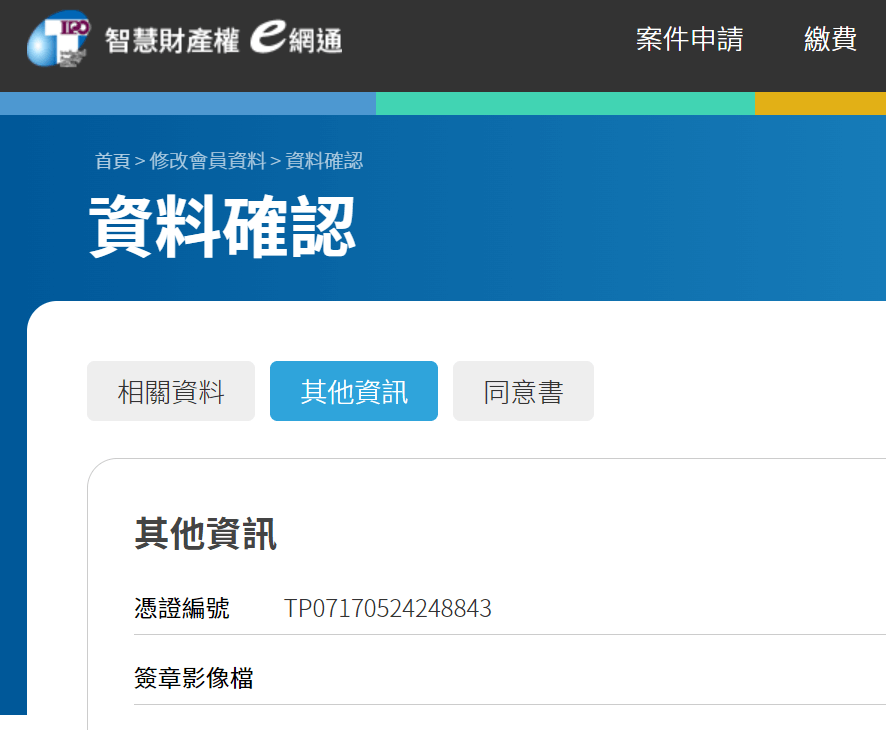Click the 憑證編號 label
This screenshot has height=730, width=886.
coord(182,609)
